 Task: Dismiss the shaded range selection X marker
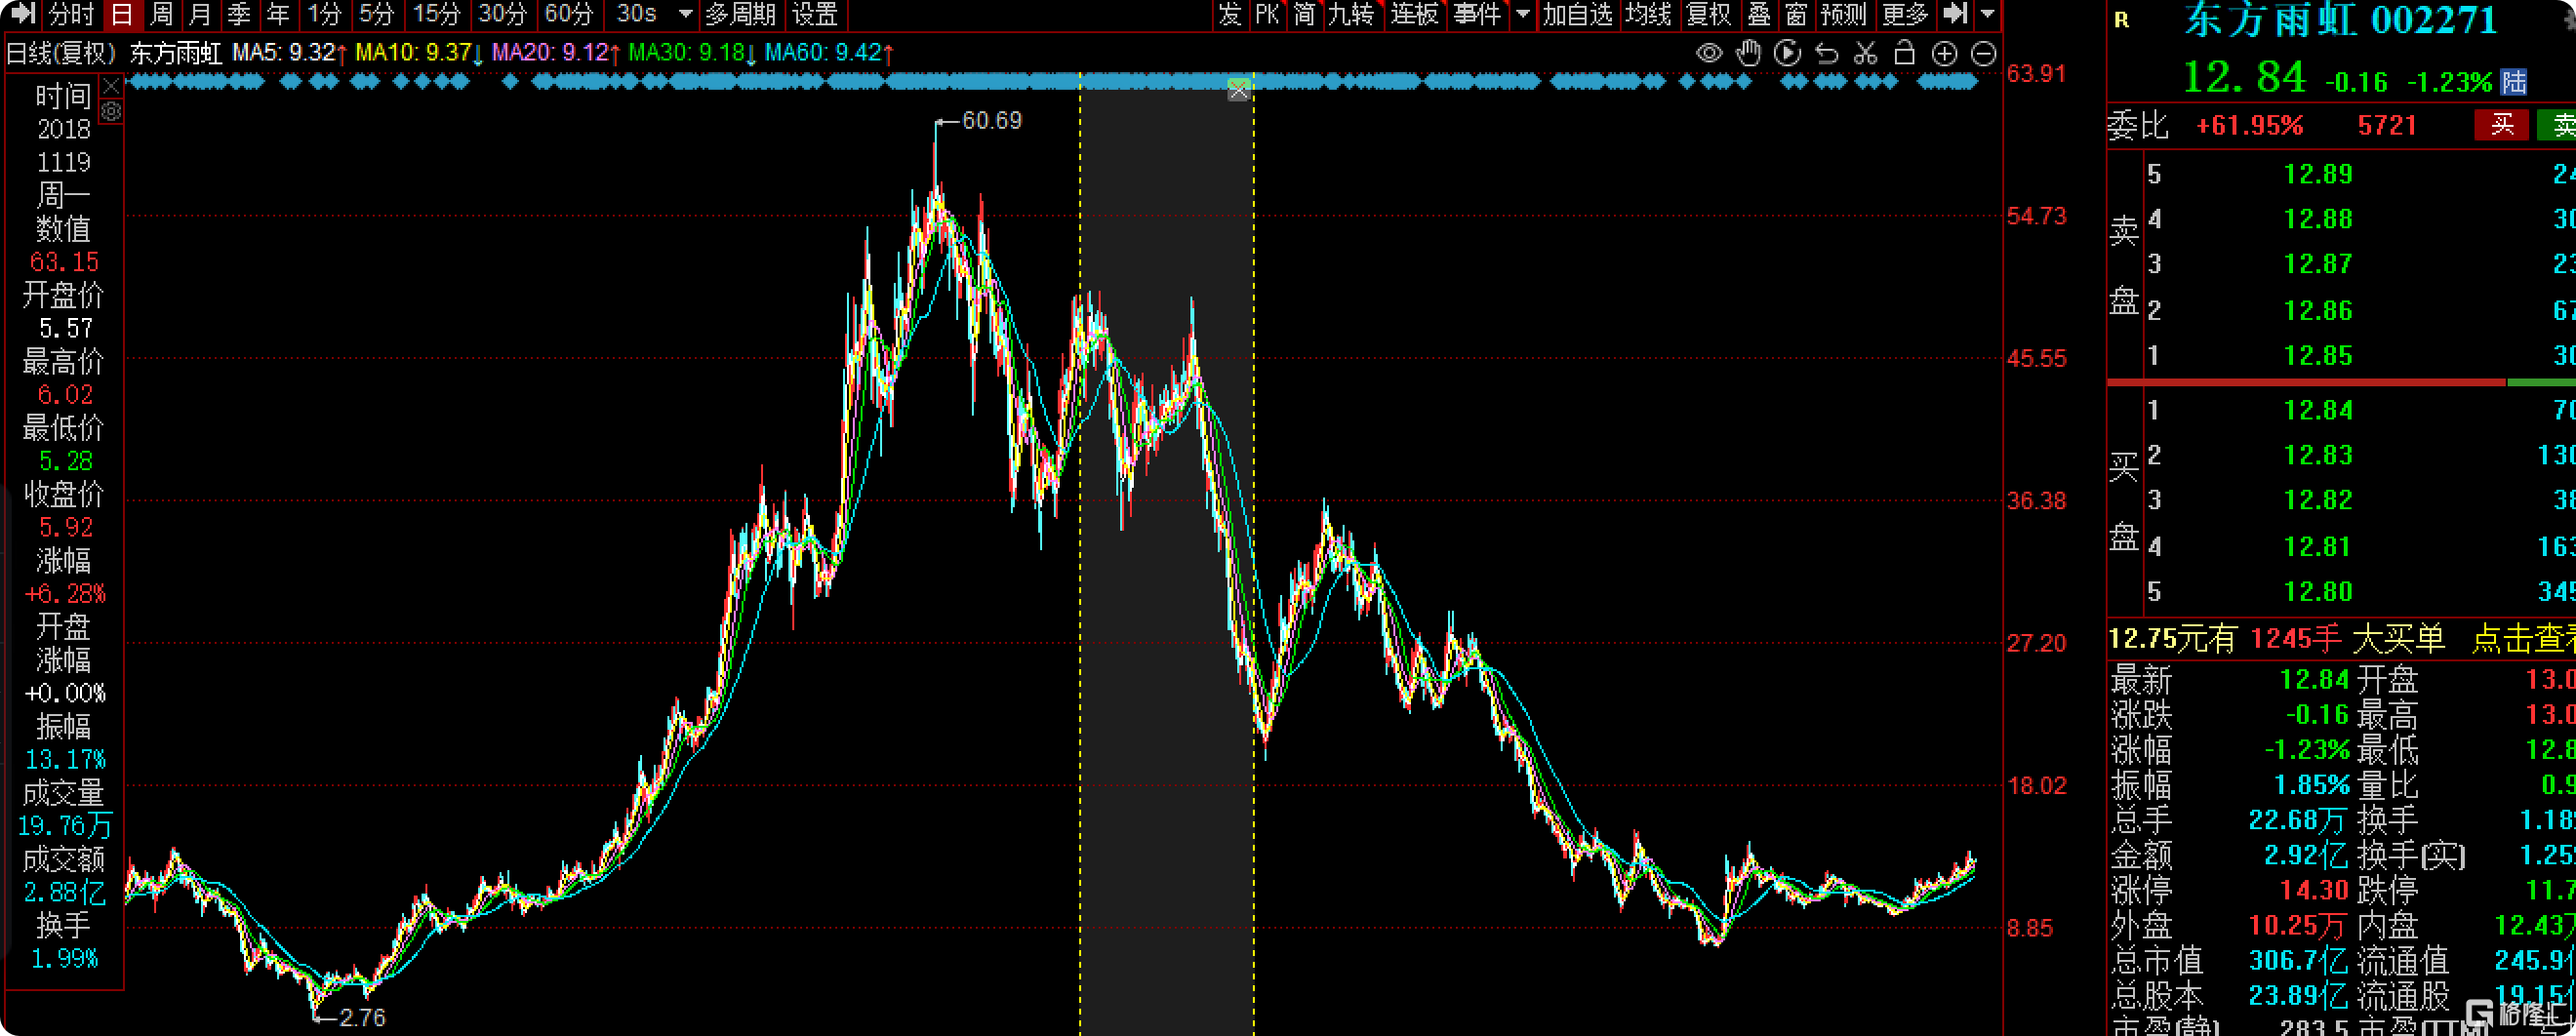coord(1238,91)
